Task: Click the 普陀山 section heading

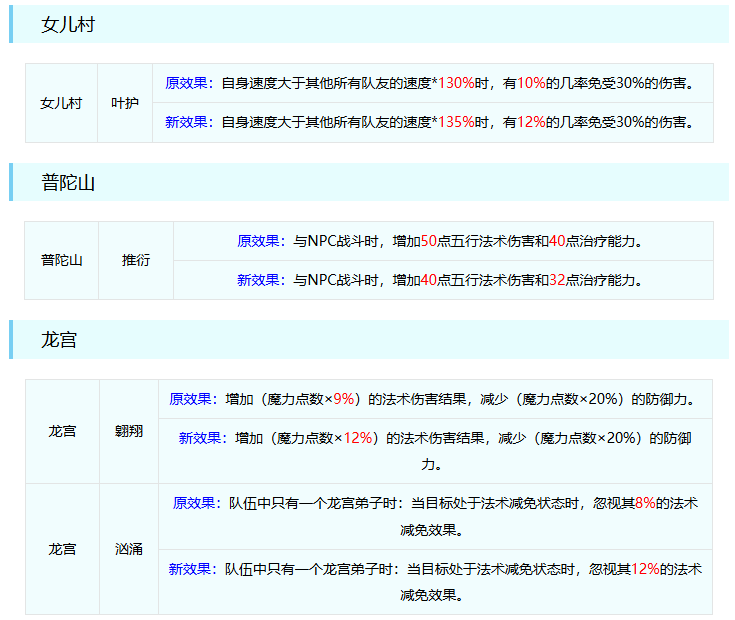Action: [x=68, y=182]
